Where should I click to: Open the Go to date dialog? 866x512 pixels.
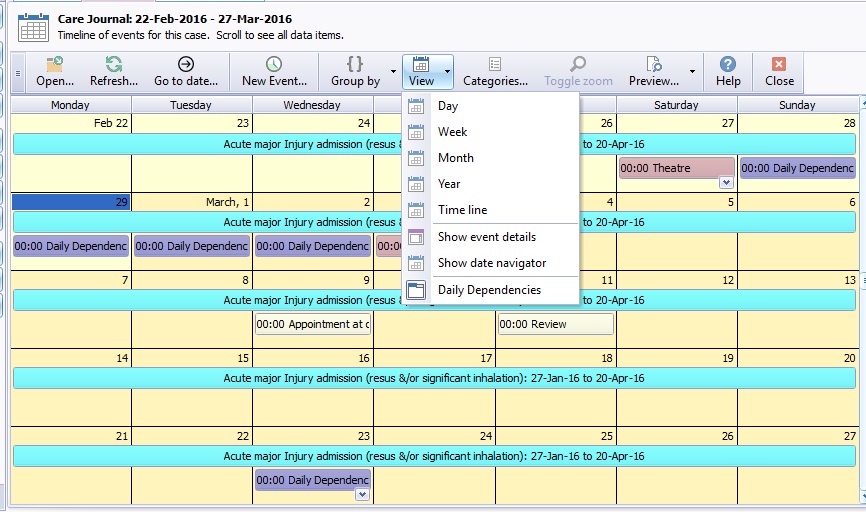186,72
